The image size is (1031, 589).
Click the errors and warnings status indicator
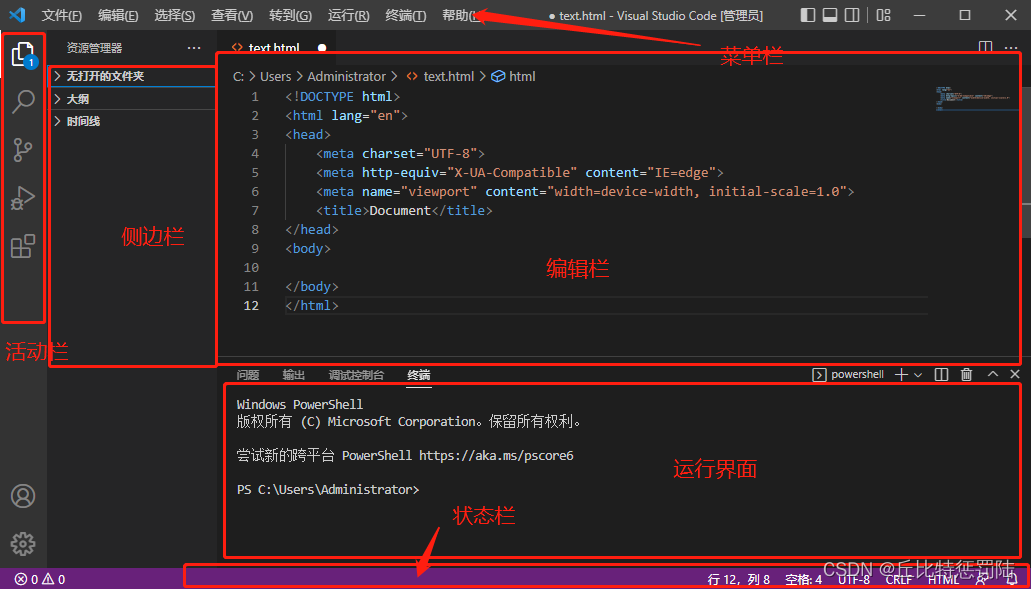[40, 579]
